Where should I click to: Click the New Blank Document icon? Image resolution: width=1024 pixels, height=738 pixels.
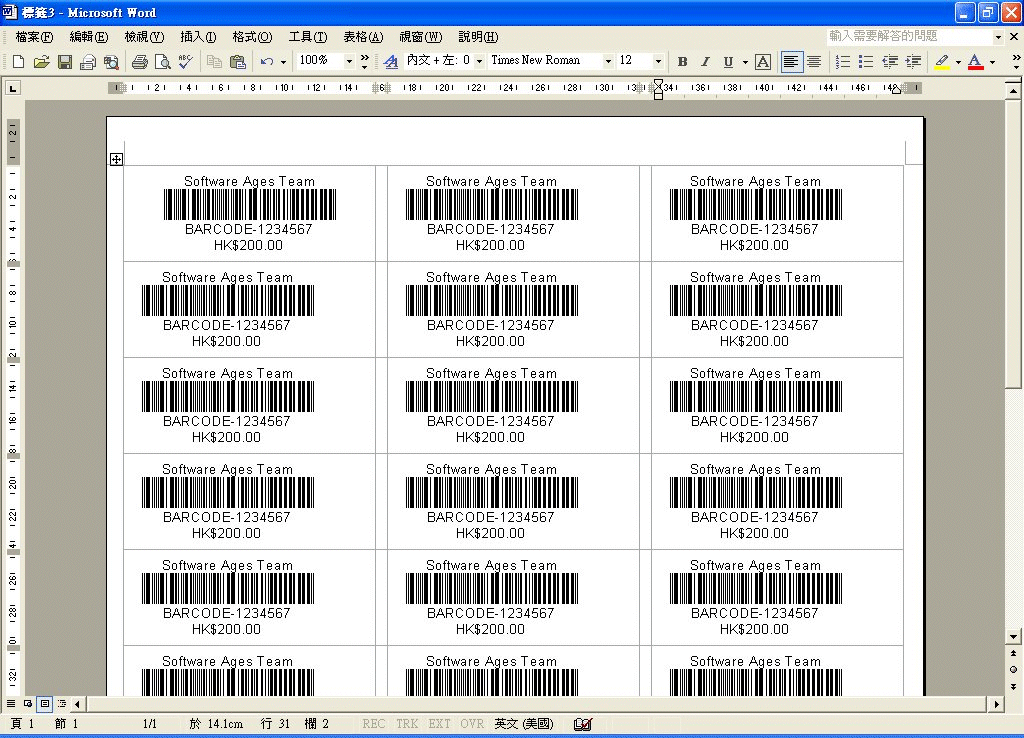click(18, 62)
